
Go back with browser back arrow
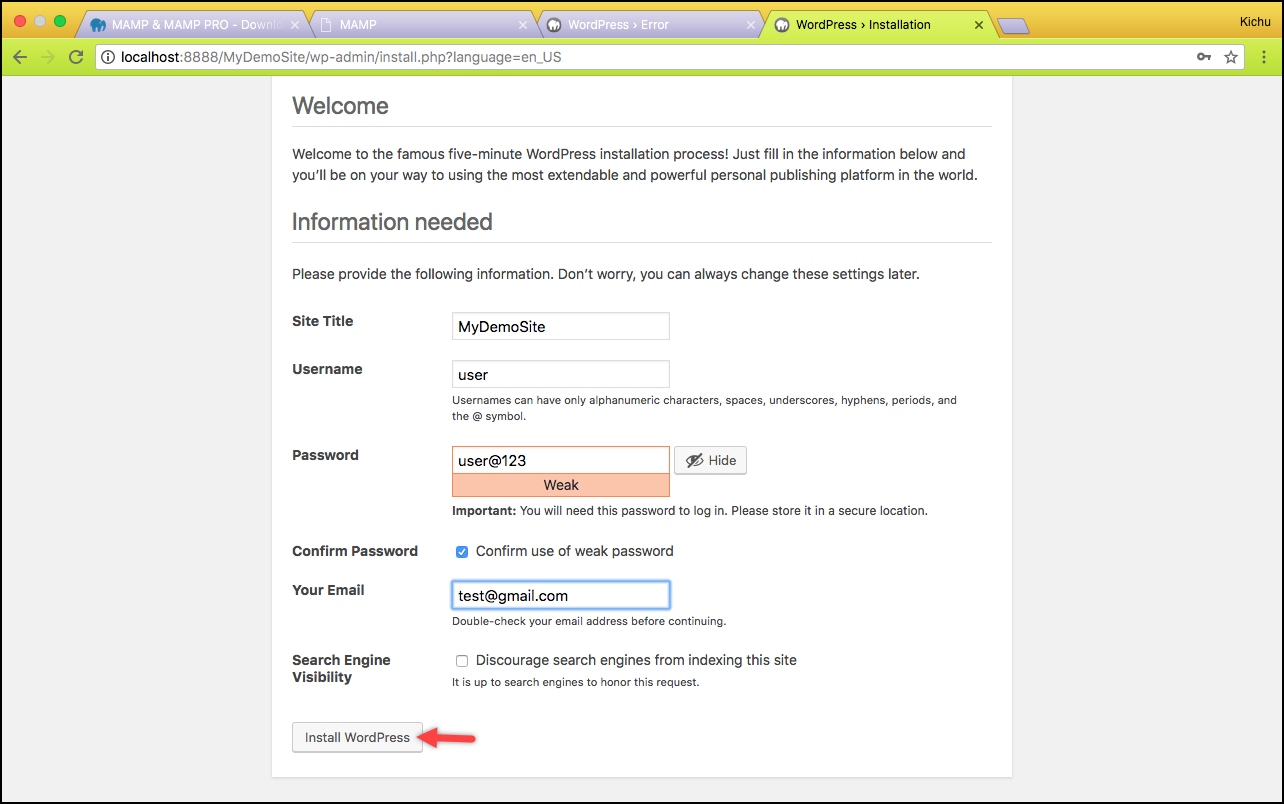(20, 57)
